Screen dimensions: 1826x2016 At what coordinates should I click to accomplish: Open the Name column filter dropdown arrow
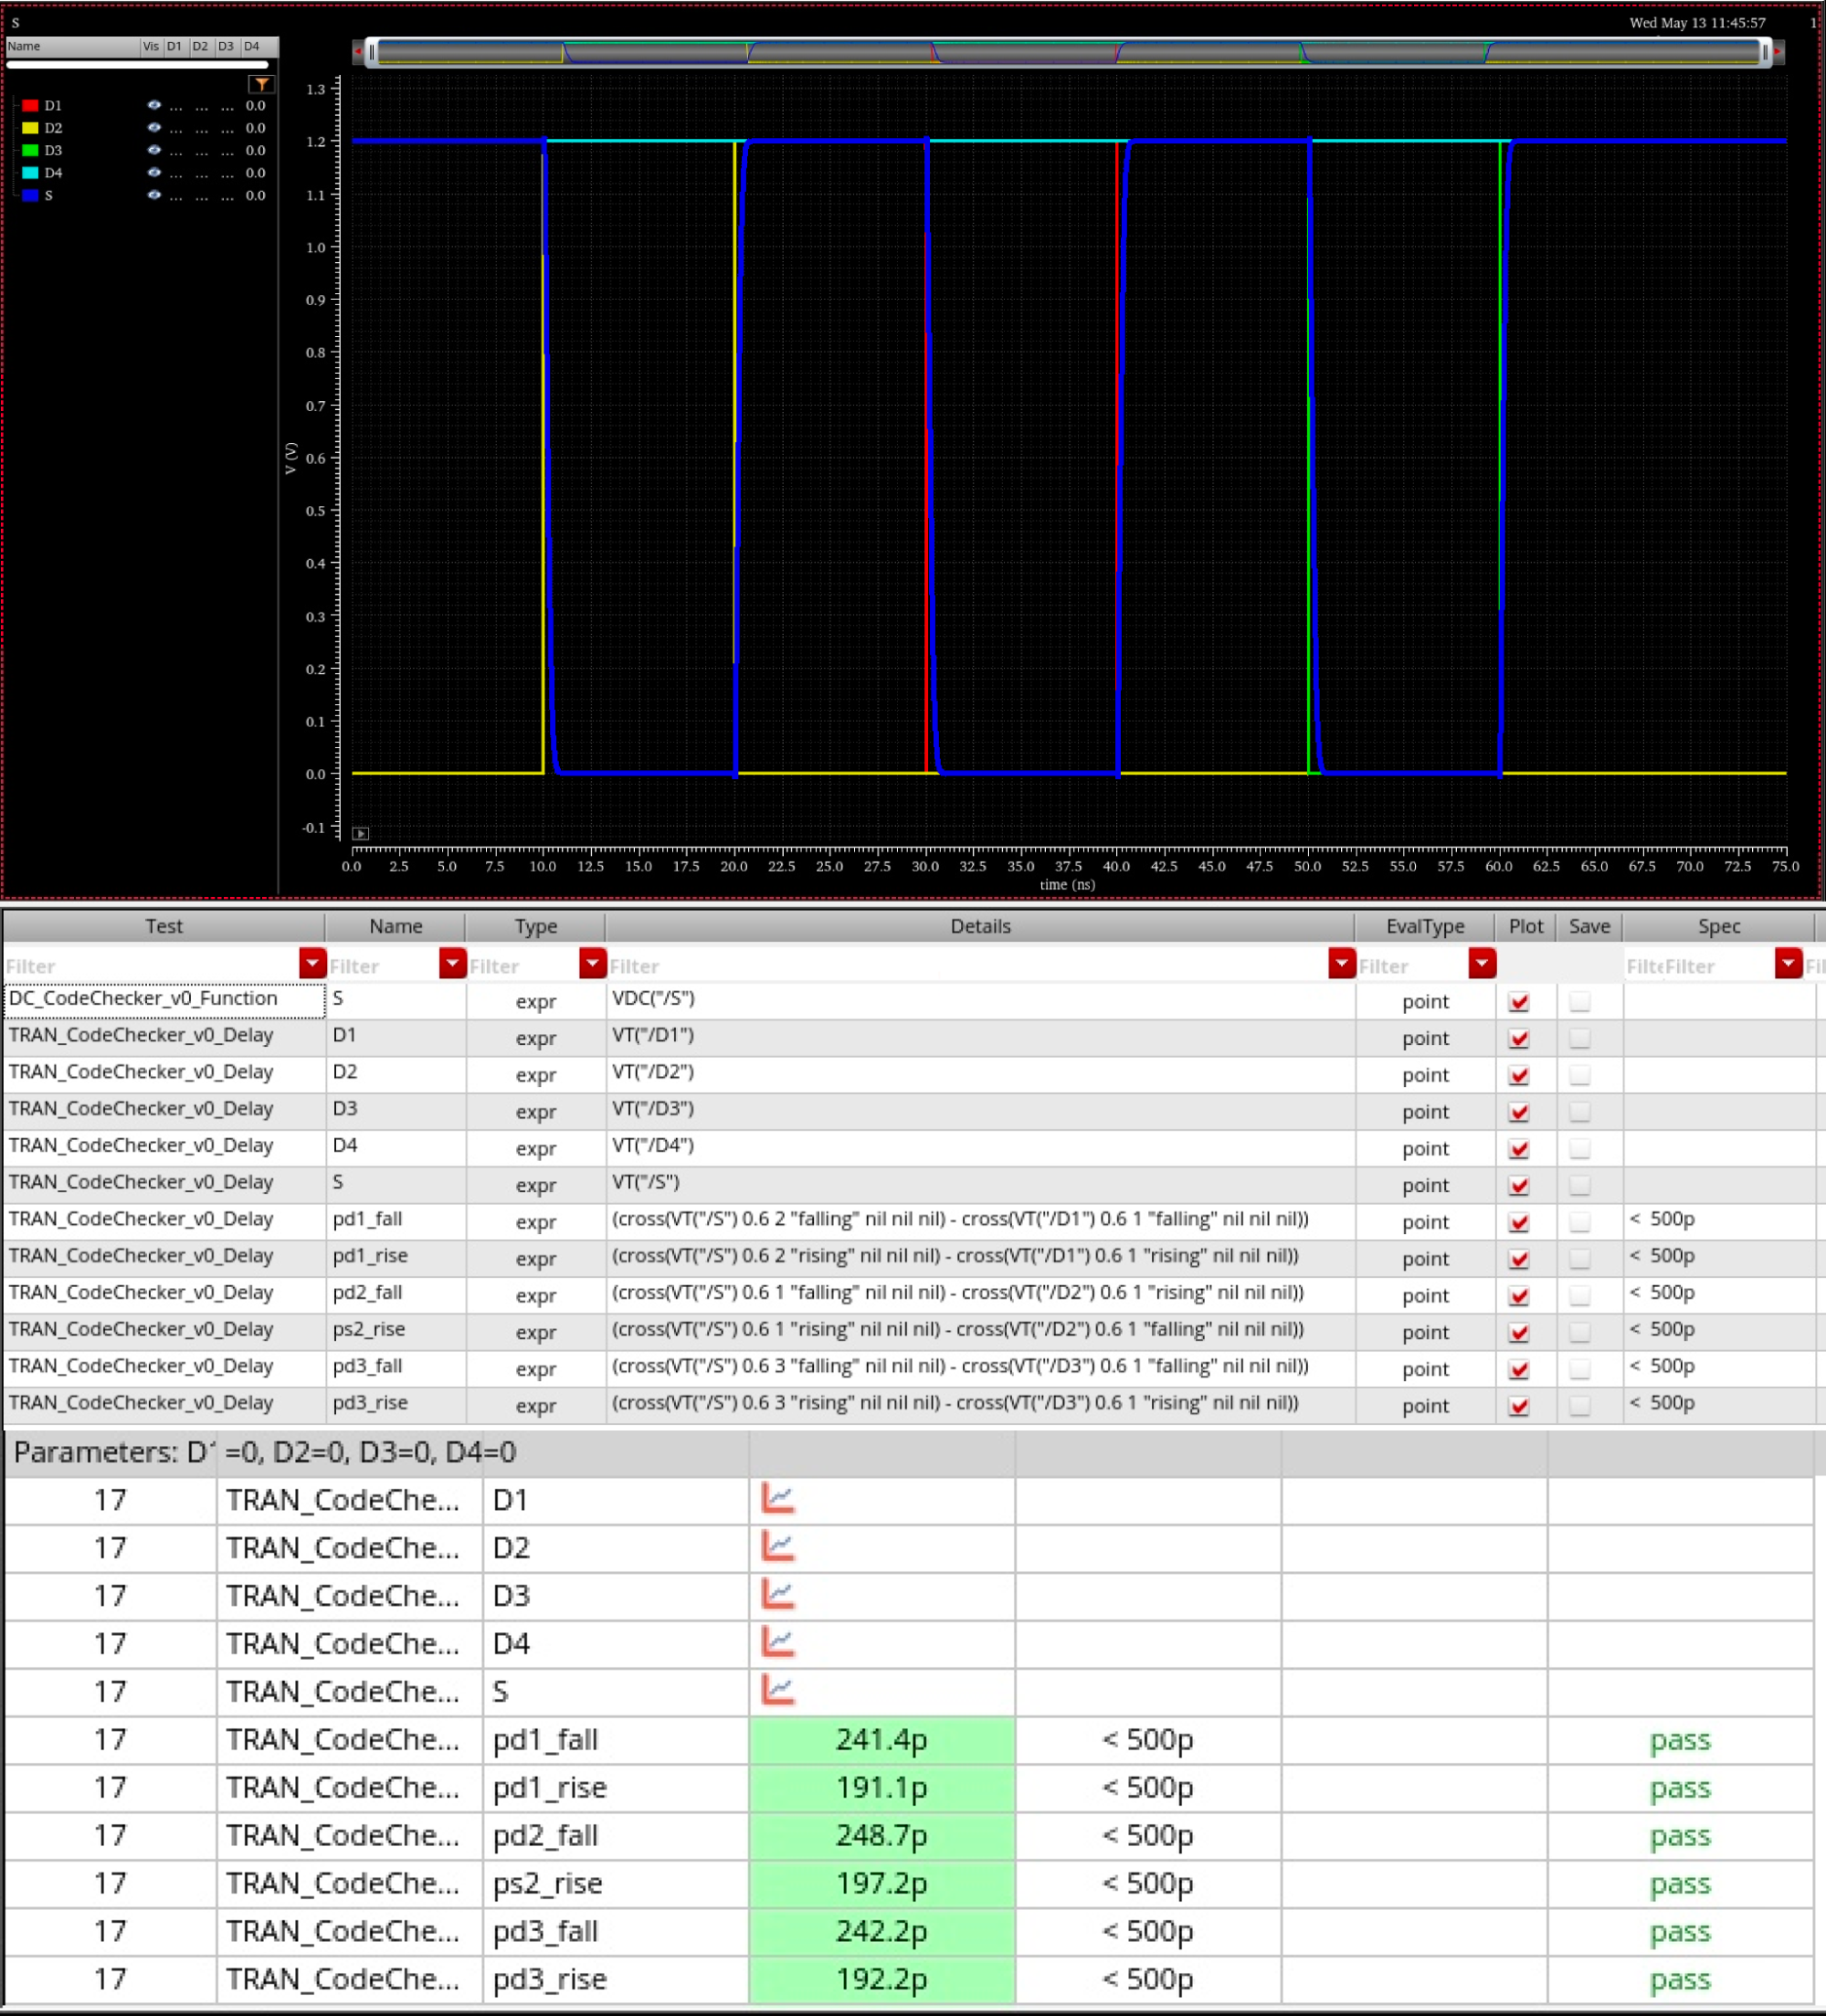pyautogui.click(x=452, y=964)
